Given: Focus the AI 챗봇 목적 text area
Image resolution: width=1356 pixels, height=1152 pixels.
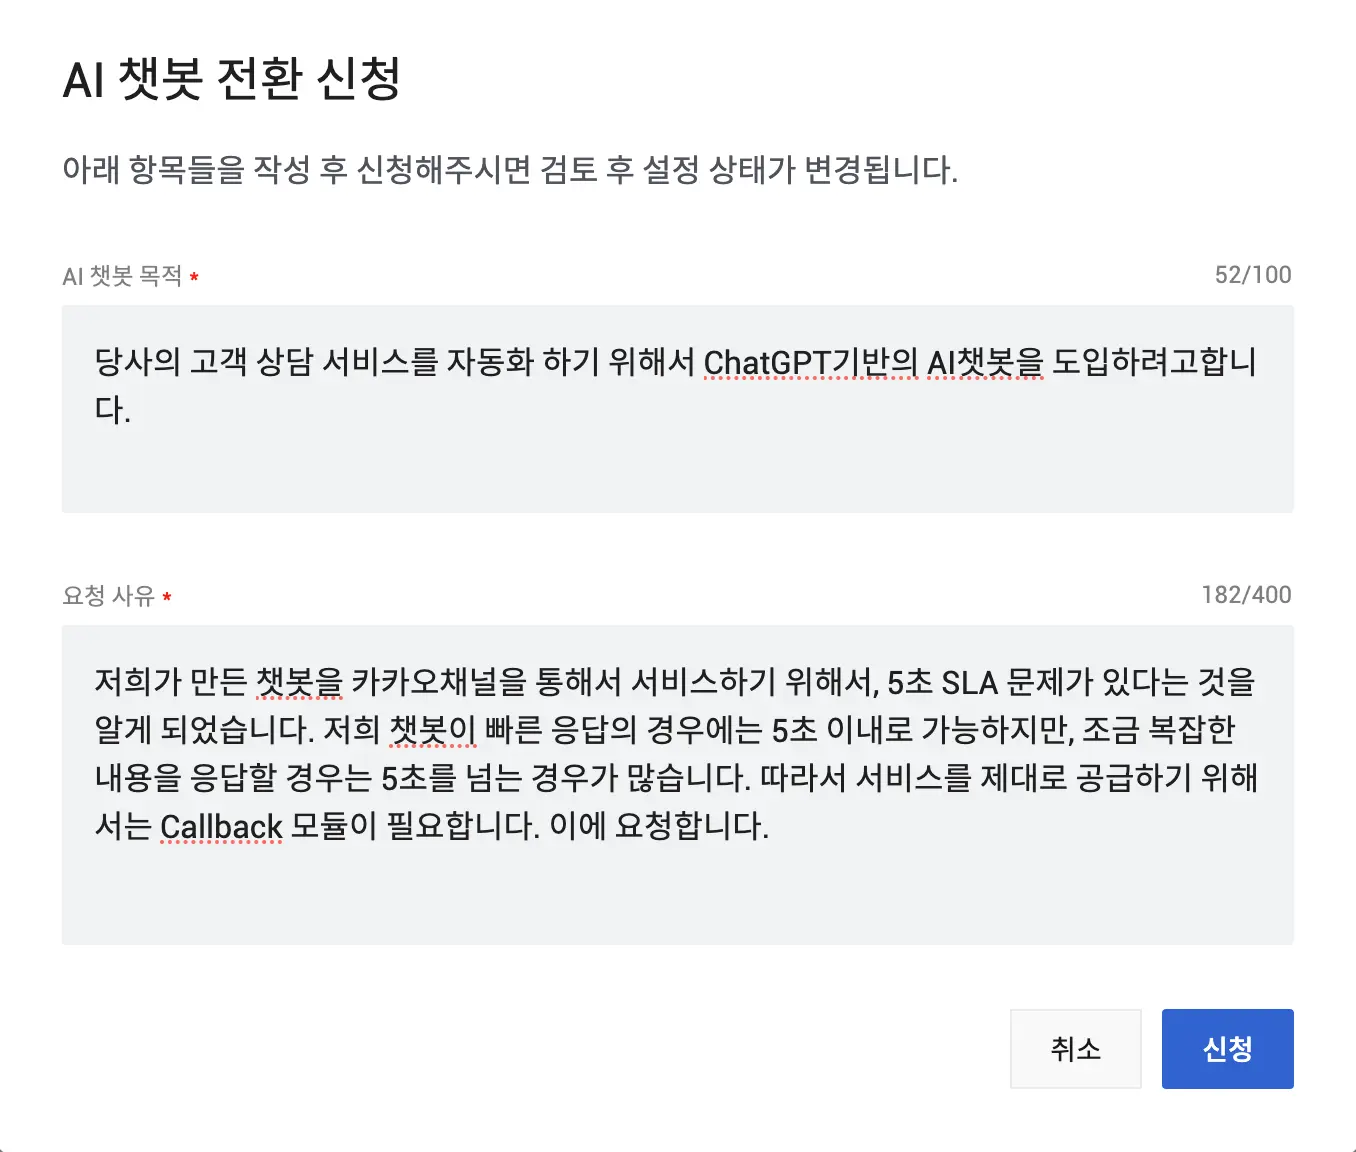Looking at the screenshot, I should coord(678,409).
